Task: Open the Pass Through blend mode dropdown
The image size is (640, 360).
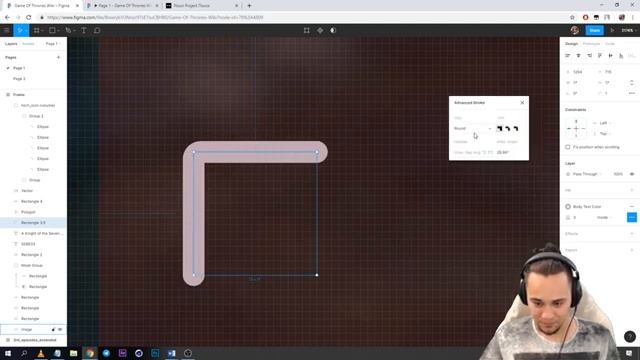Action: pos(587,174)
